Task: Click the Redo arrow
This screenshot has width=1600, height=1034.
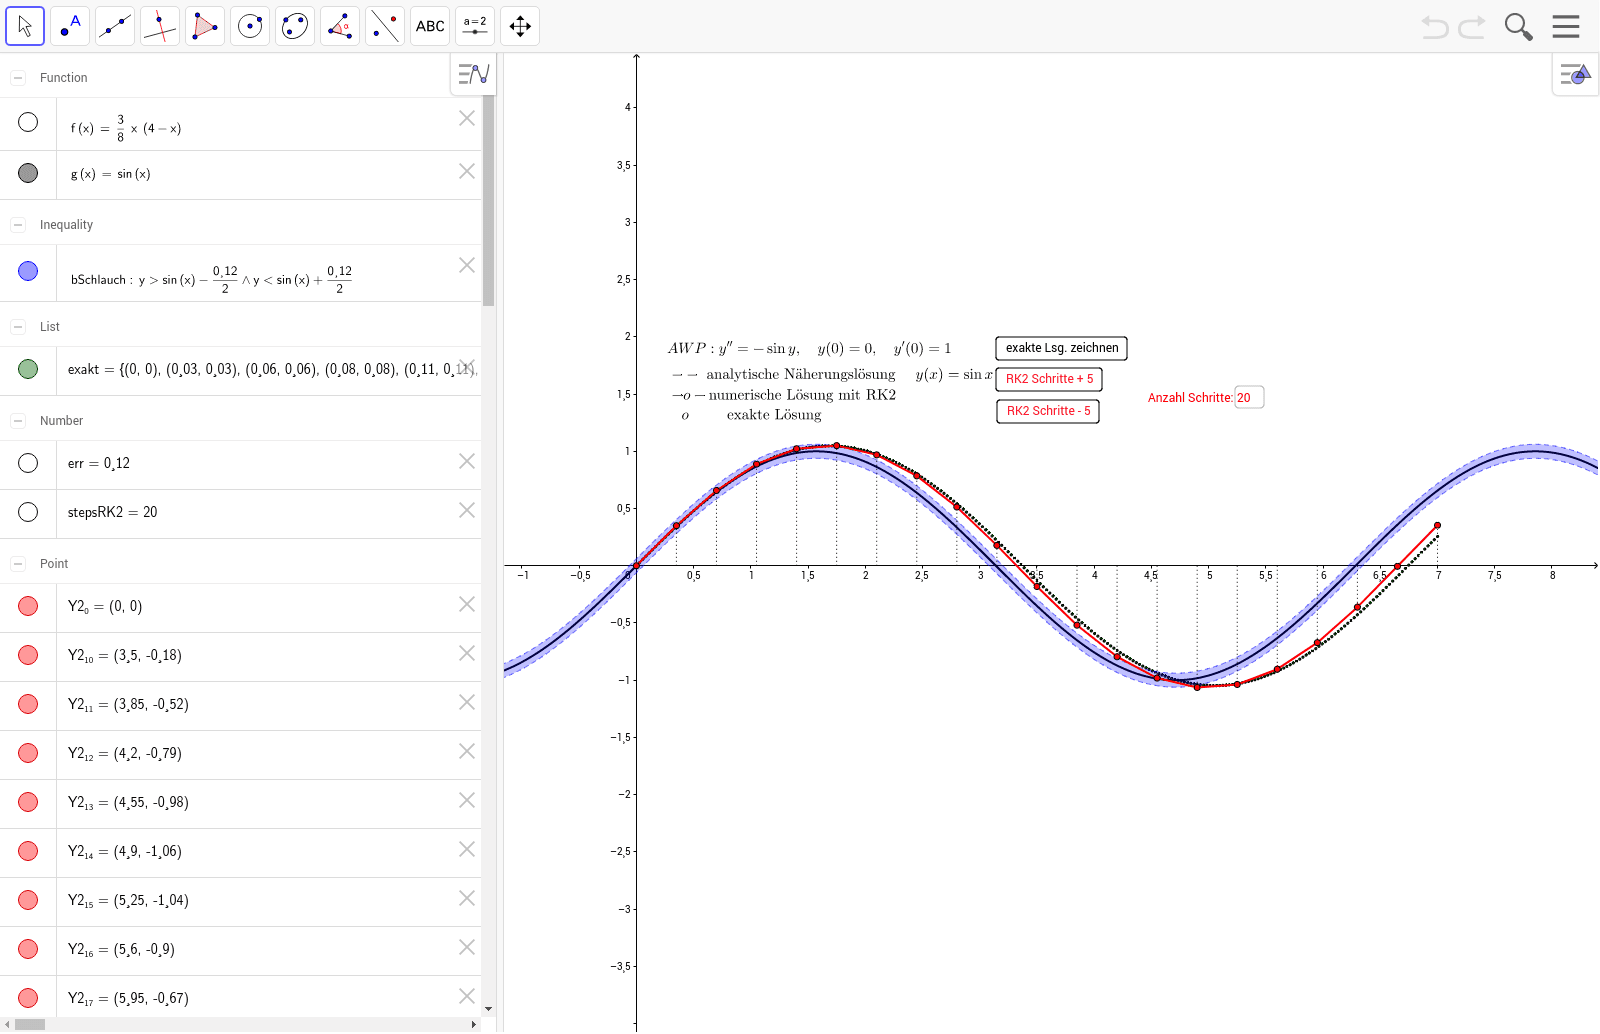Action: click(x=1472, y=27)
